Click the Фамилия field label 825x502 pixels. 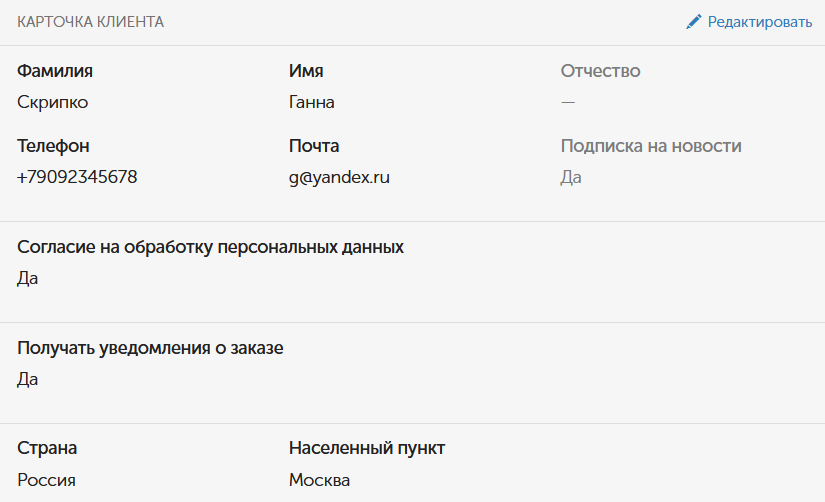55,71
